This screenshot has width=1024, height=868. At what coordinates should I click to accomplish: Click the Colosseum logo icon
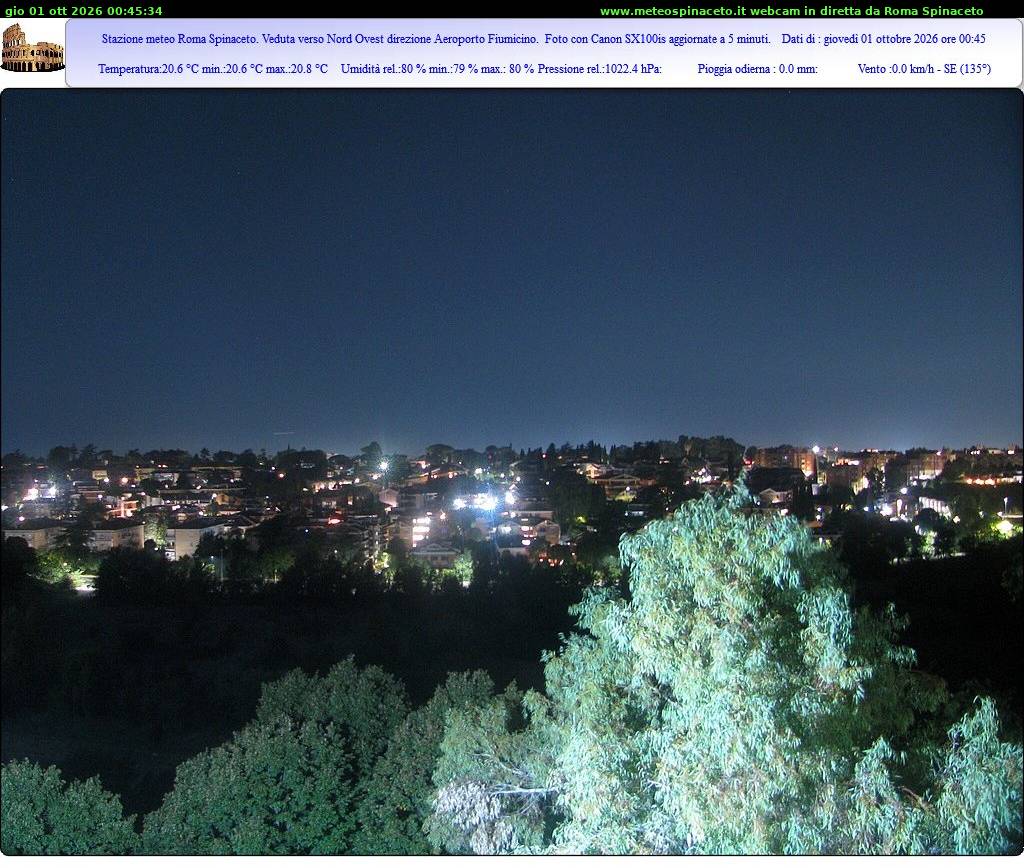pyautogui.click(x=32, y=48)
